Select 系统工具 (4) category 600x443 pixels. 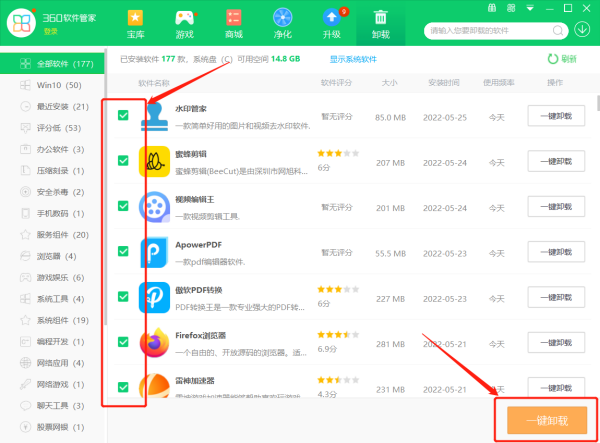point(52,299)
